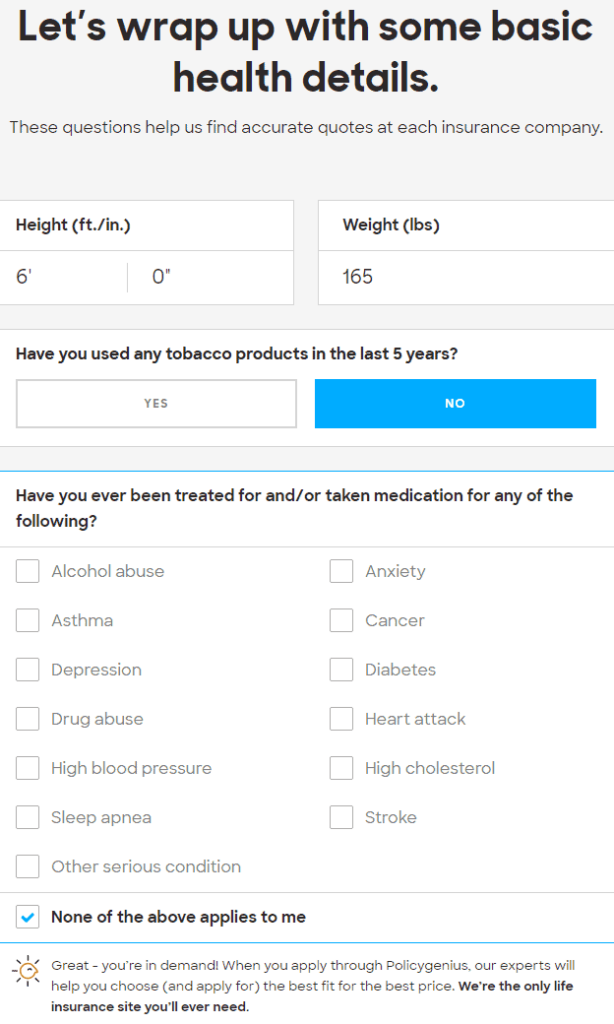Mark the Depression checkbox
This screenshot has height=1024, width=614.
(x=27, y=669)
